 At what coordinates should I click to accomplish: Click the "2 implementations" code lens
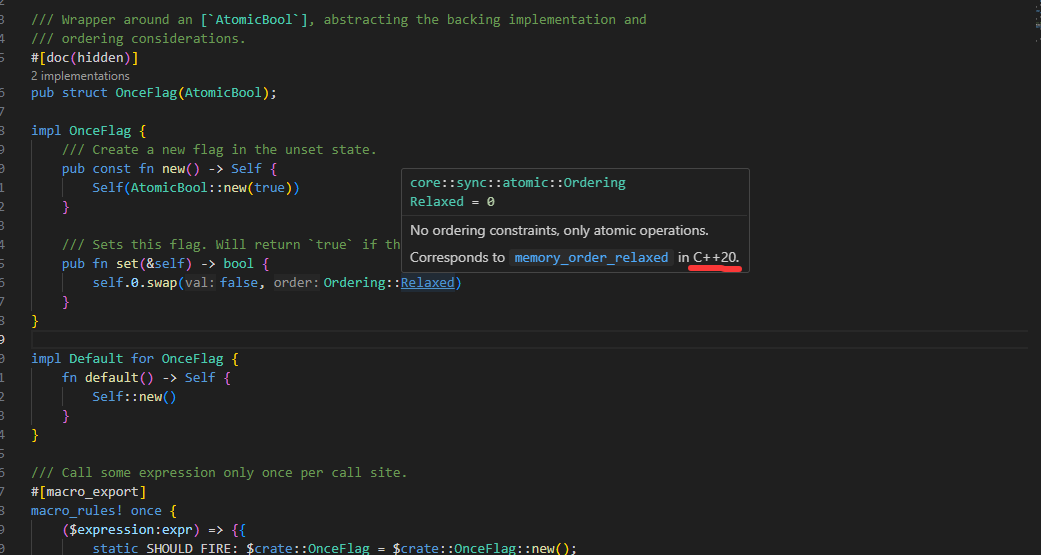[80, 76]
